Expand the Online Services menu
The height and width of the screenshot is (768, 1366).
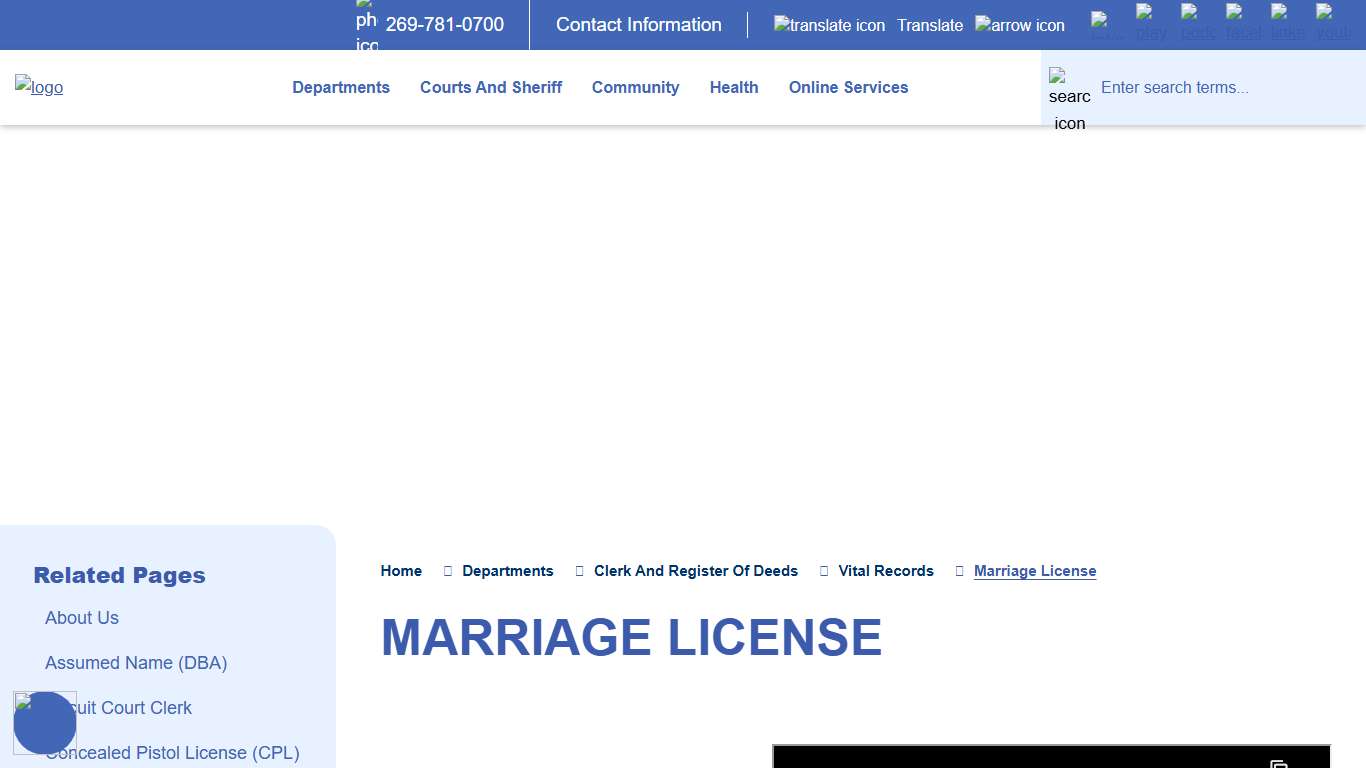848,88
